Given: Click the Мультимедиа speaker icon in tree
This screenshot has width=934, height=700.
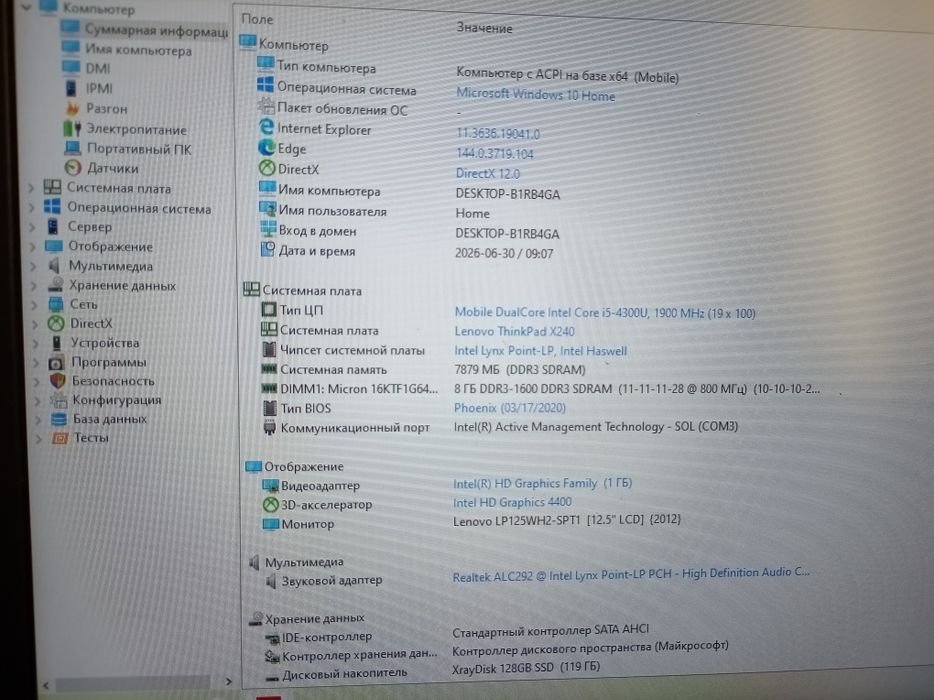Looking at the screenshot, I should click(54, 265).
